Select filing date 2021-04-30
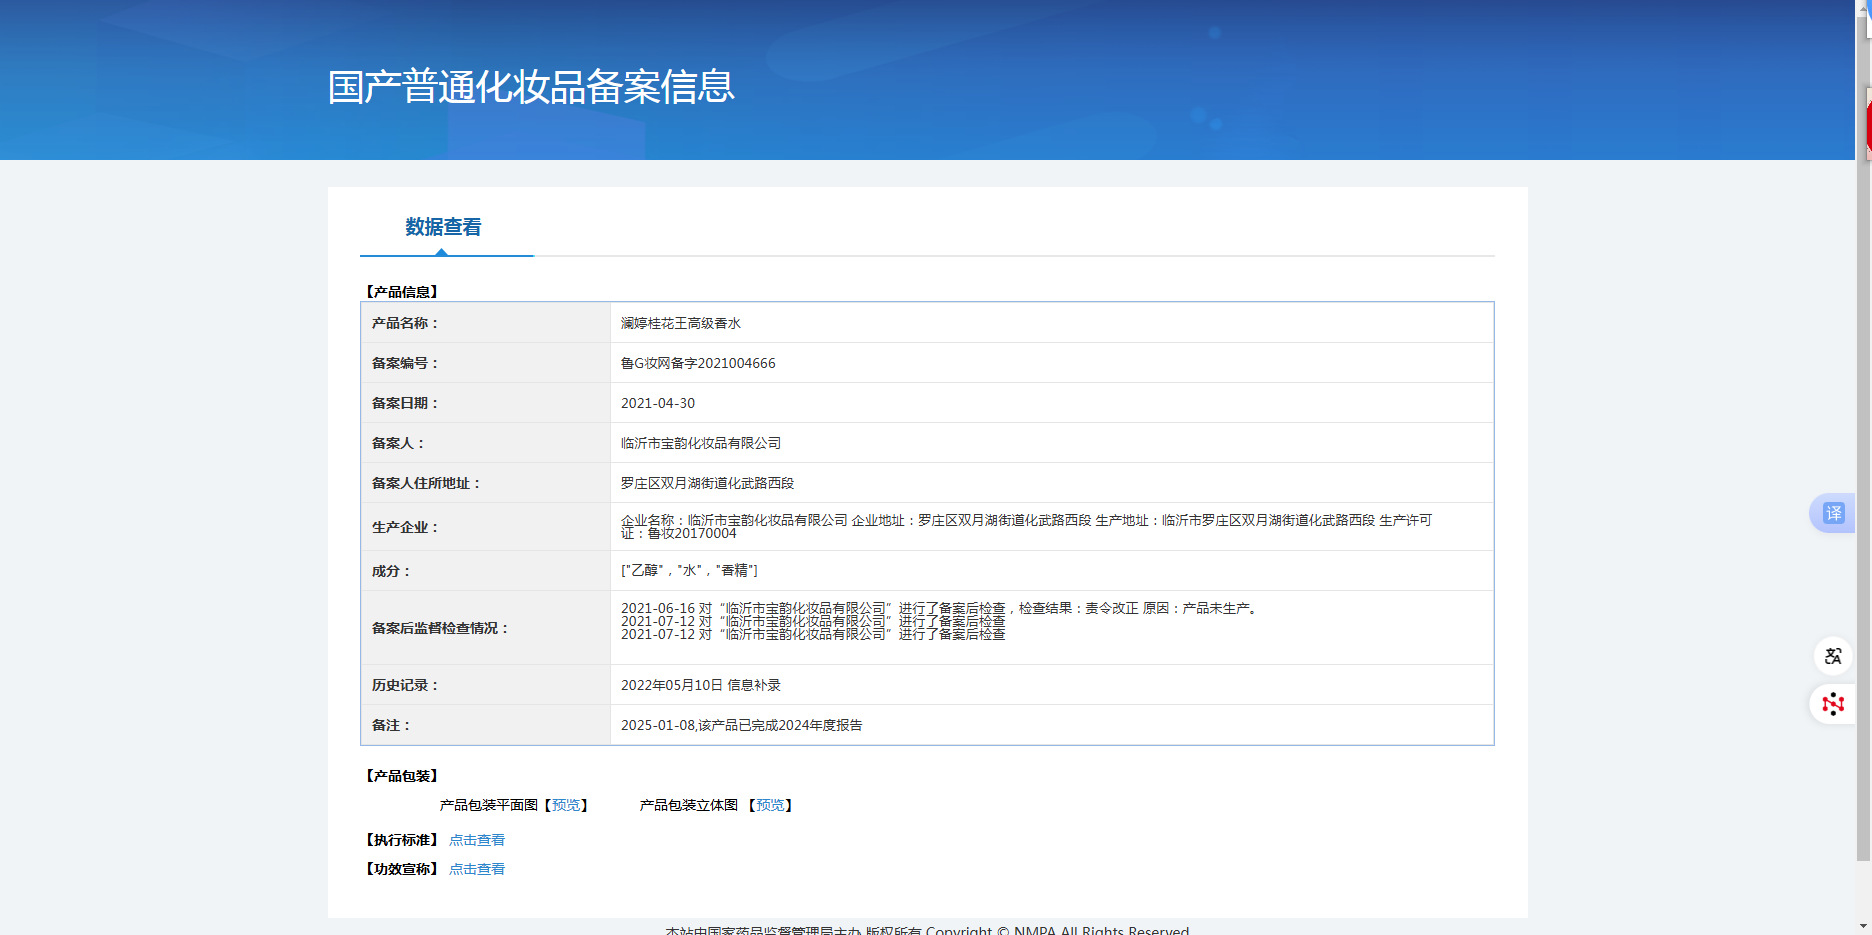1872x935 pixels. [x=658, y=403]
